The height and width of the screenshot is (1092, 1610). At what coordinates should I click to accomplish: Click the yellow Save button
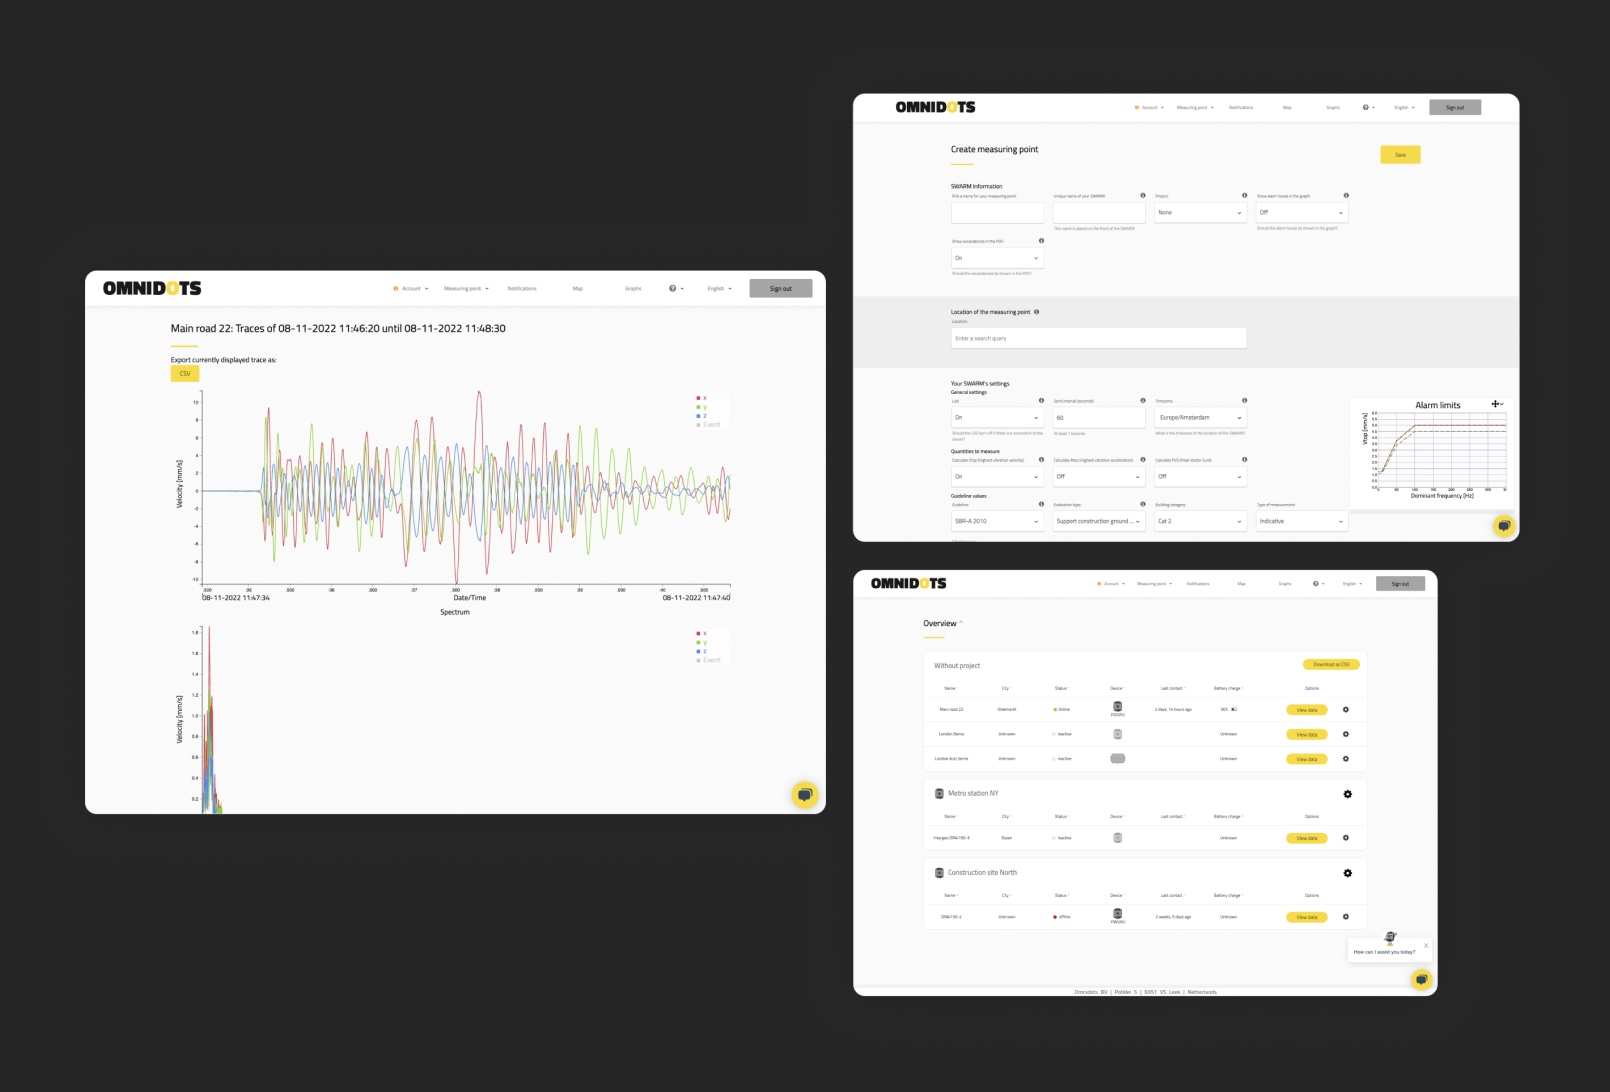point(1400,155)
